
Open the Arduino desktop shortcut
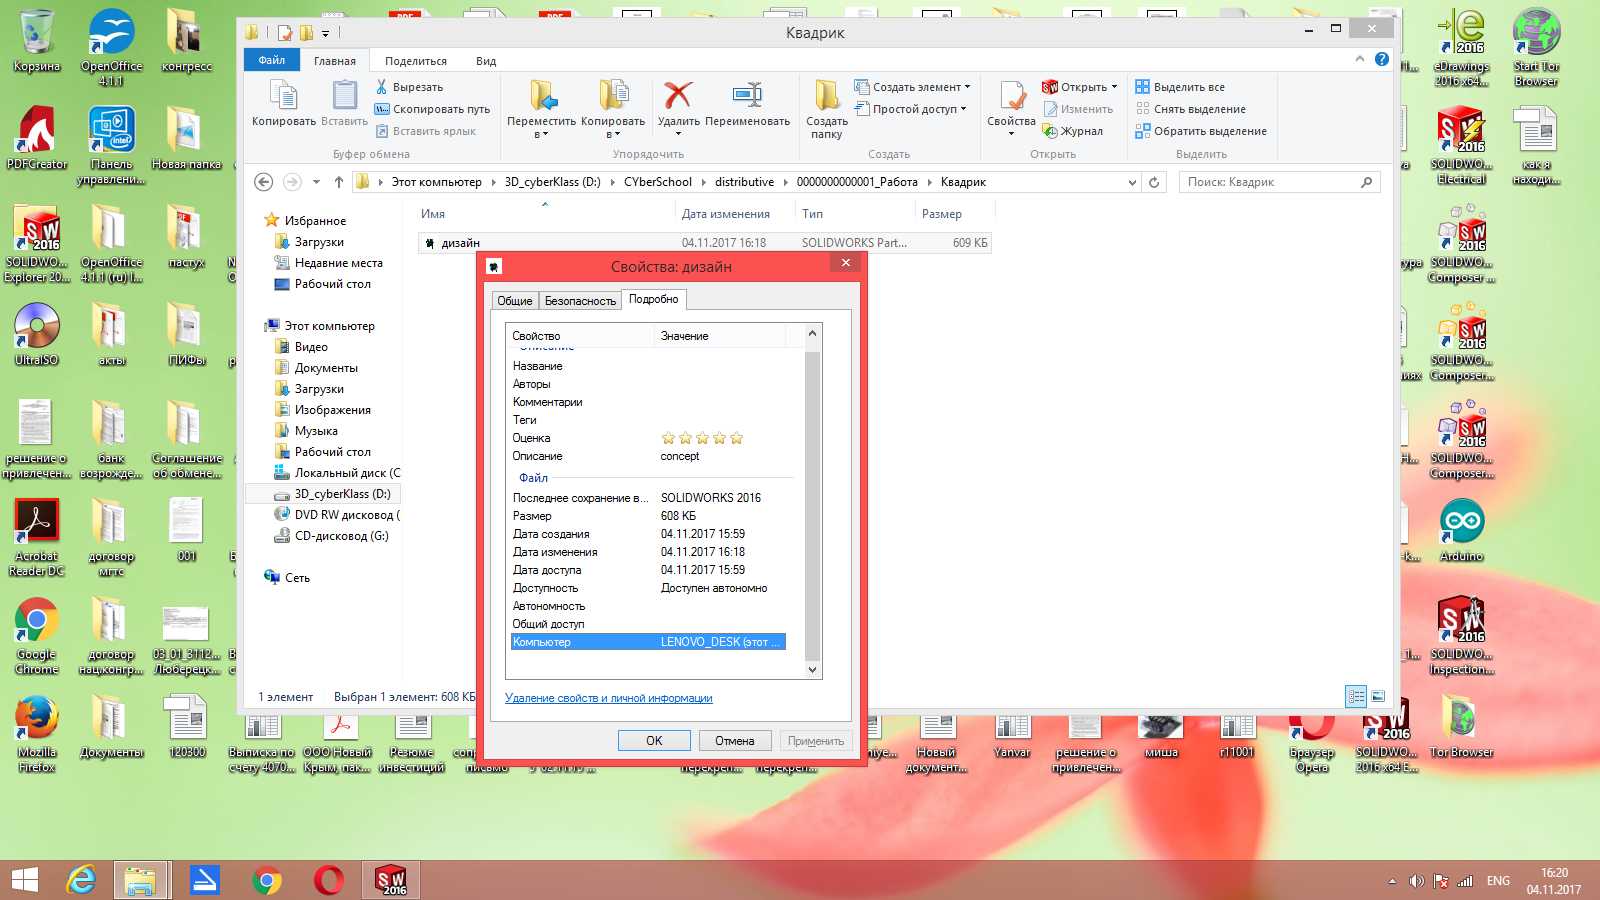pyautogui.click(x=1461, y=531)
